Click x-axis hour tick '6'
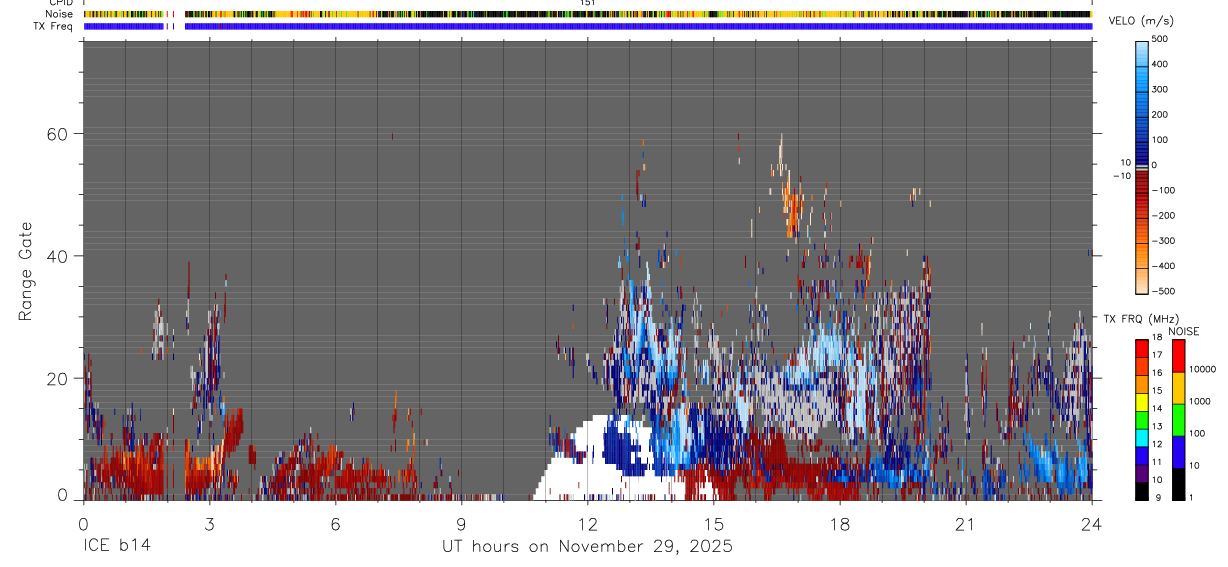This screenshot has height=567, width=1228. click(335, 523)
